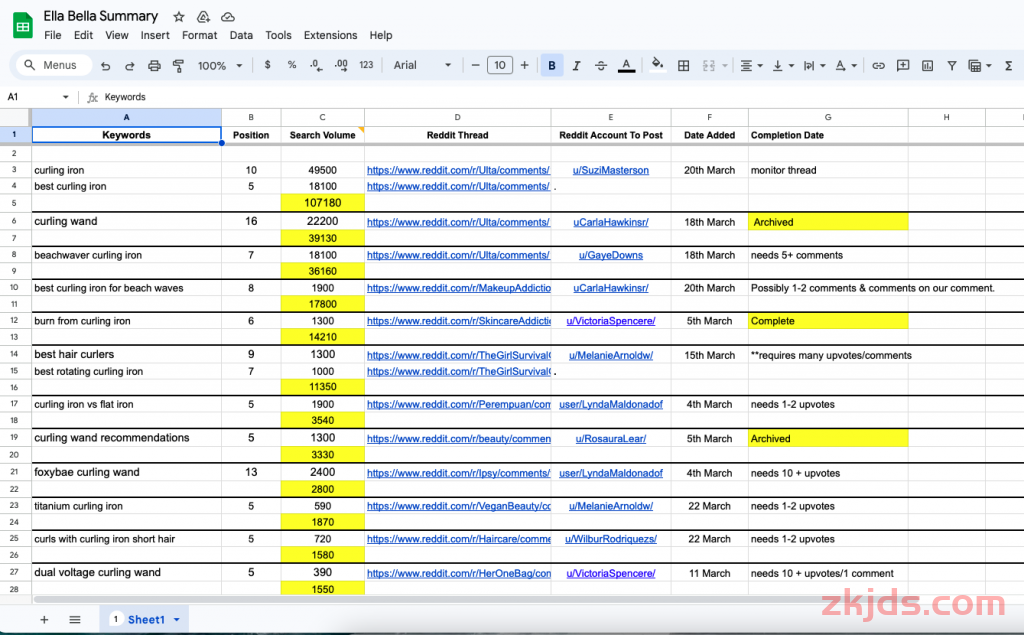Open the 123 more number formats menu
The width and height of the screenshot is (1024, 635).
[x=366, y=65]
